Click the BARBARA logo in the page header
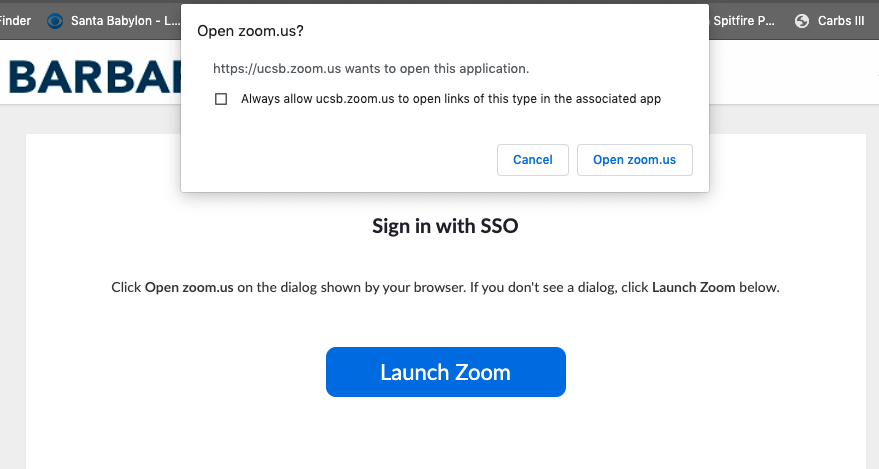The width and height of the screenshot is (879, 469). point(95,77)
